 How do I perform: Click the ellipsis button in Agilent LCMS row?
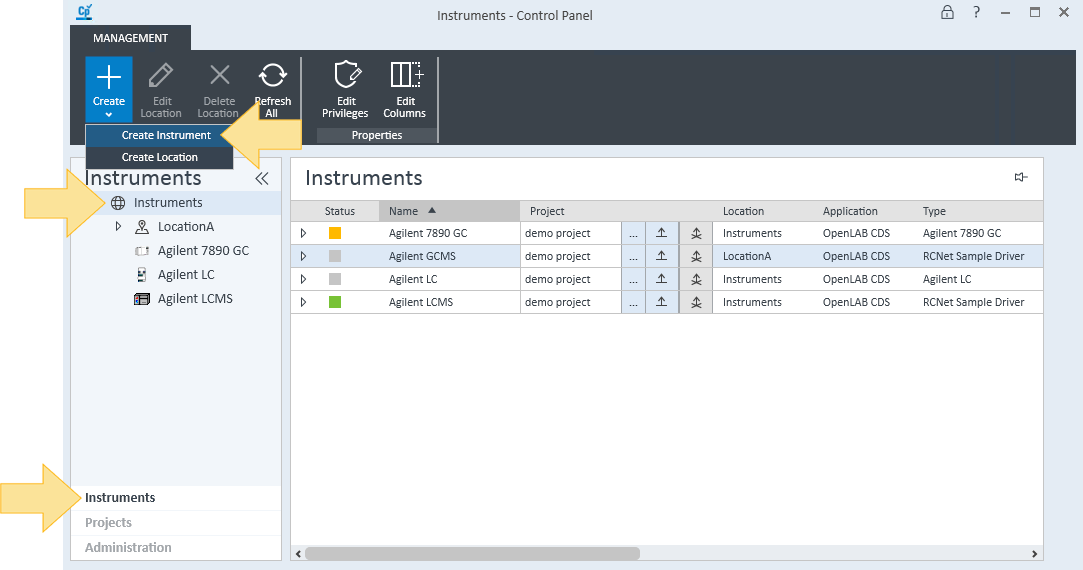(633, 302)
